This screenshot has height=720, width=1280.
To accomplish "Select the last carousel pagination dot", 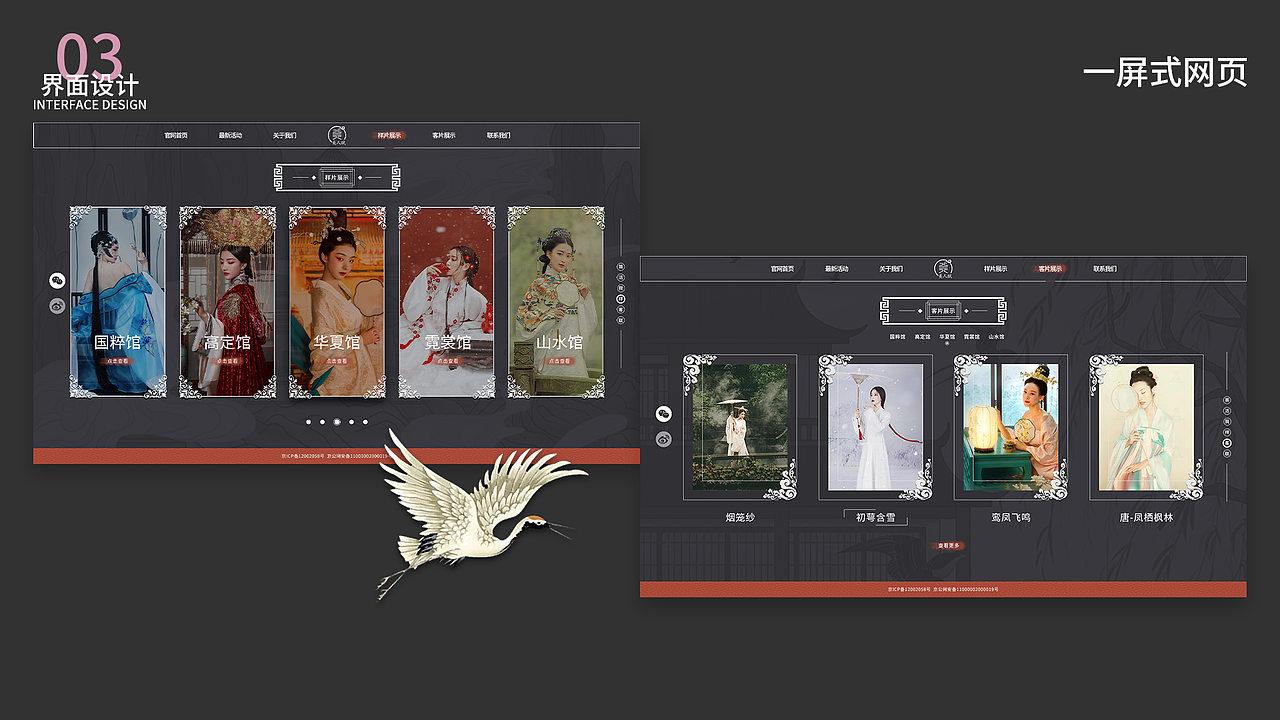I will pos(365,422).
